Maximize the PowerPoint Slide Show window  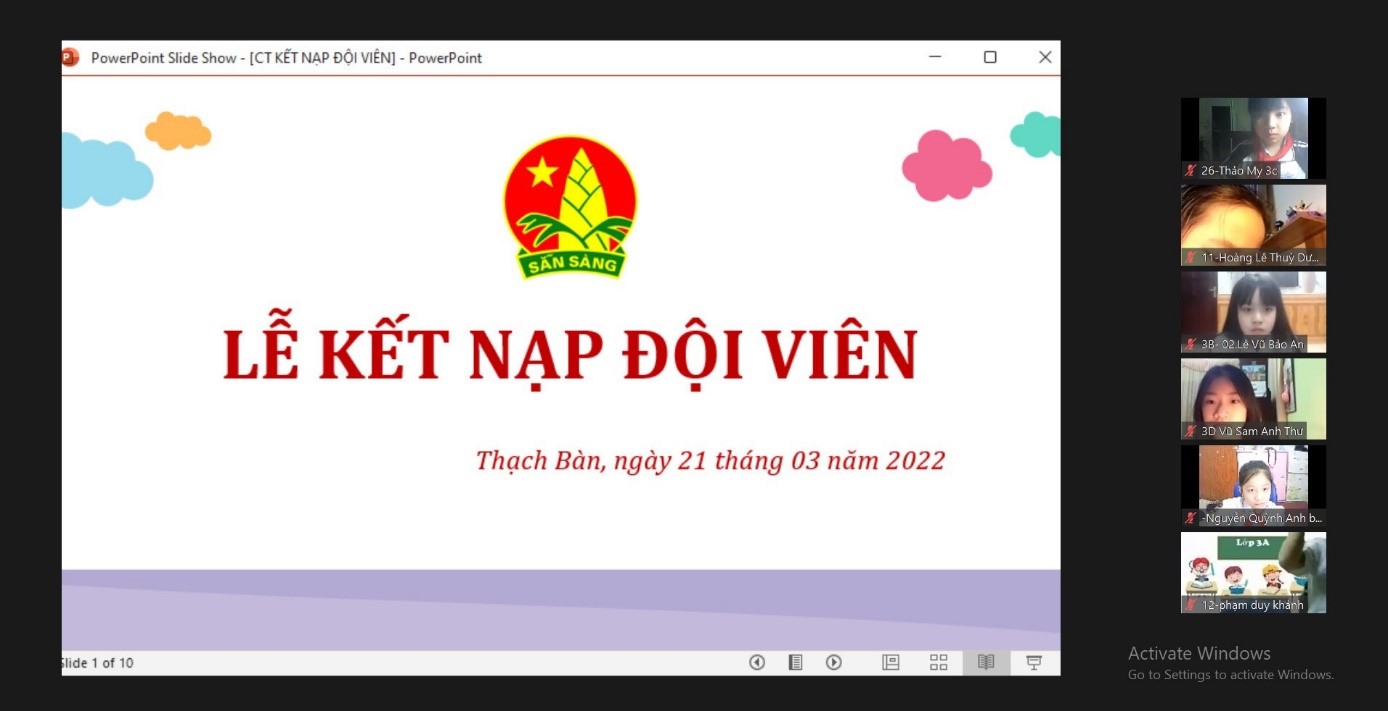click(x=989, y=57)
